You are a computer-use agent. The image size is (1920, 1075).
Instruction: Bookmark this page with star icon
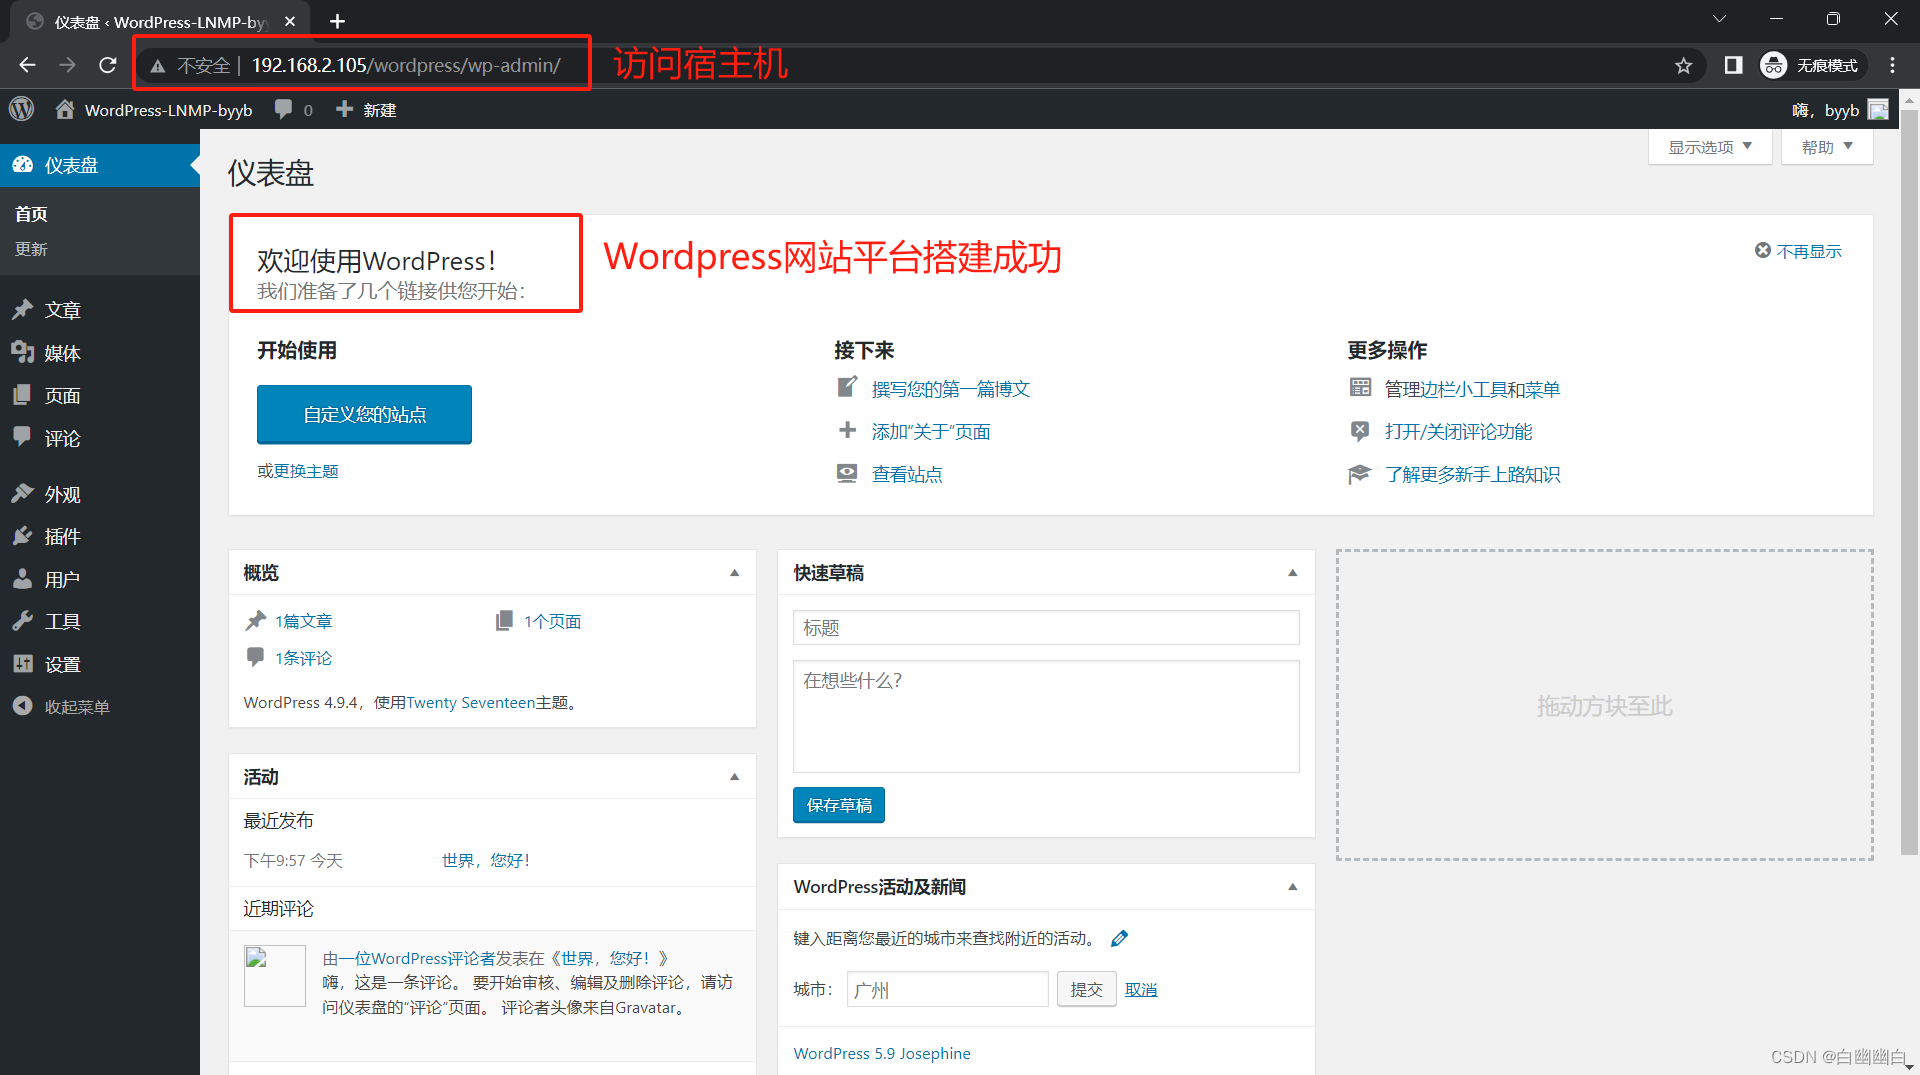(1683, 65)
